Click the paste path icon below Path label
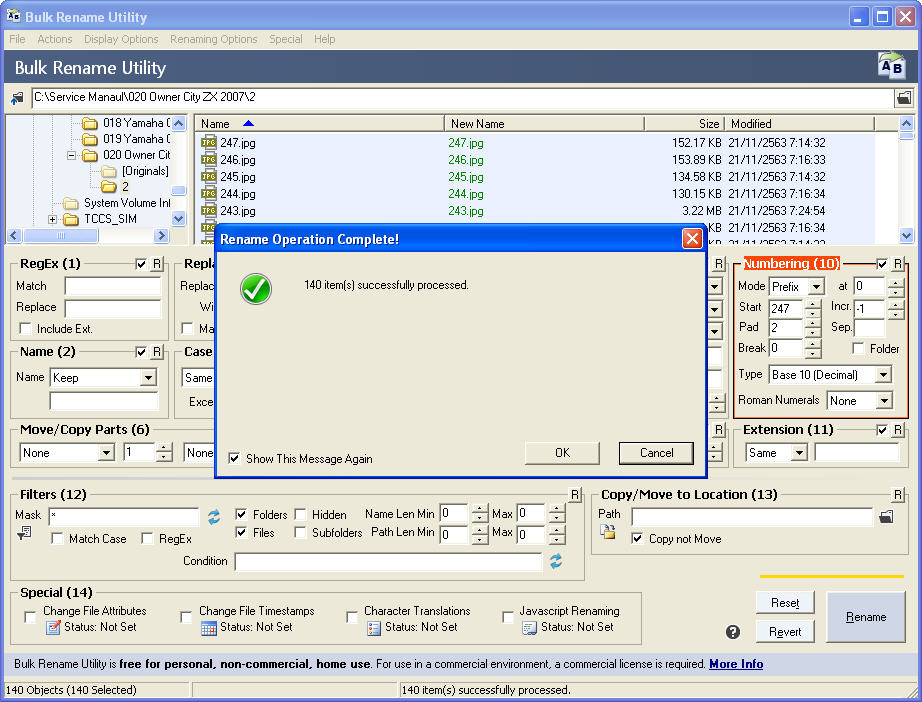 [607, 531]
